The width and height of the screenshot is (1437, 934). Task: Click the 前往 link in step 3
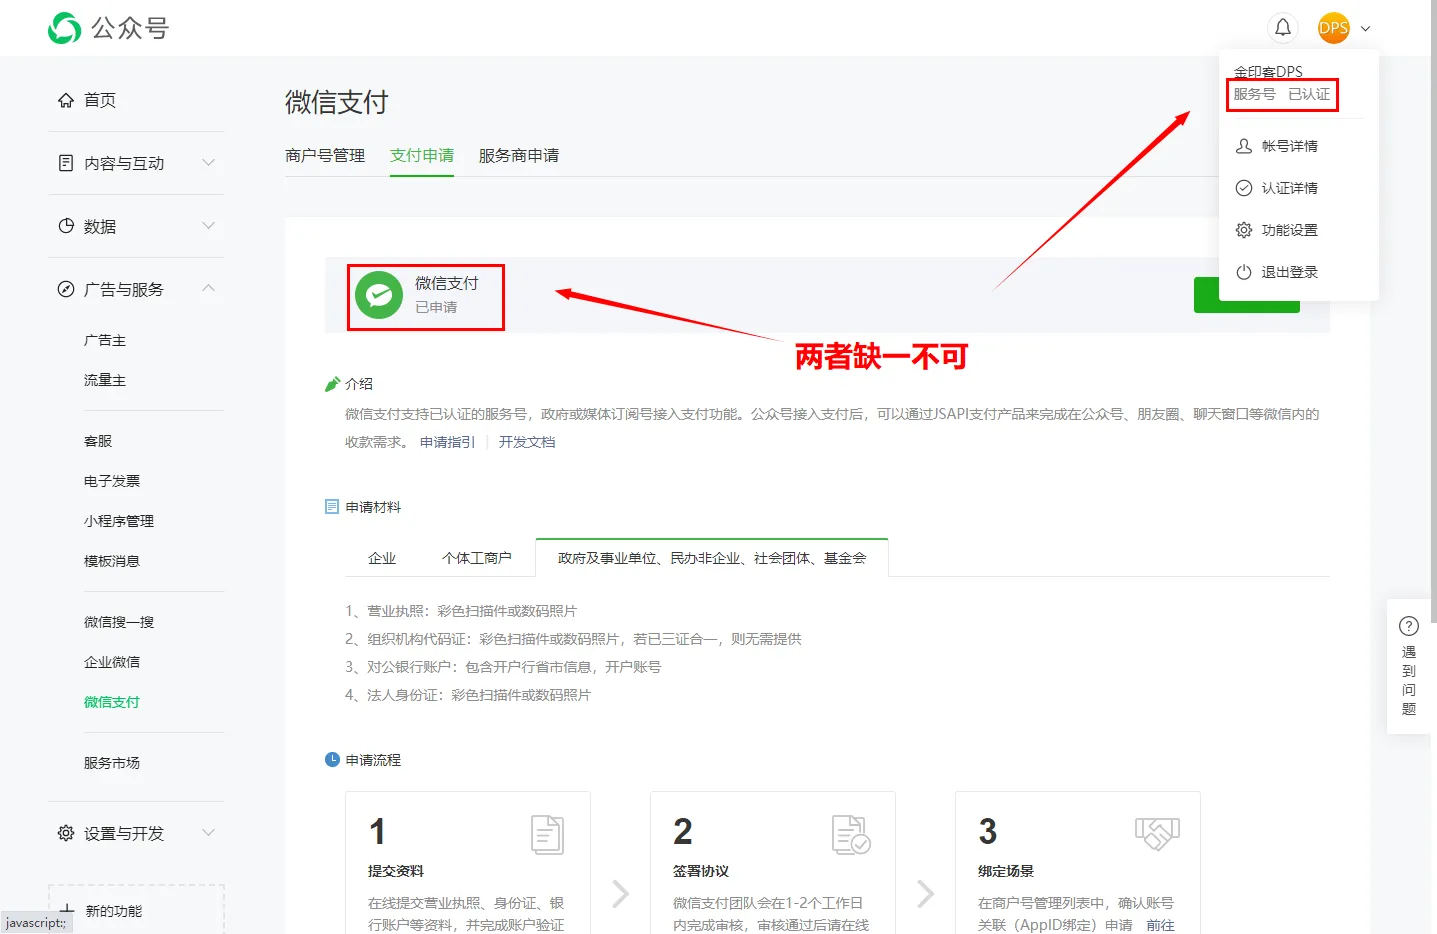click(1160, 926)
